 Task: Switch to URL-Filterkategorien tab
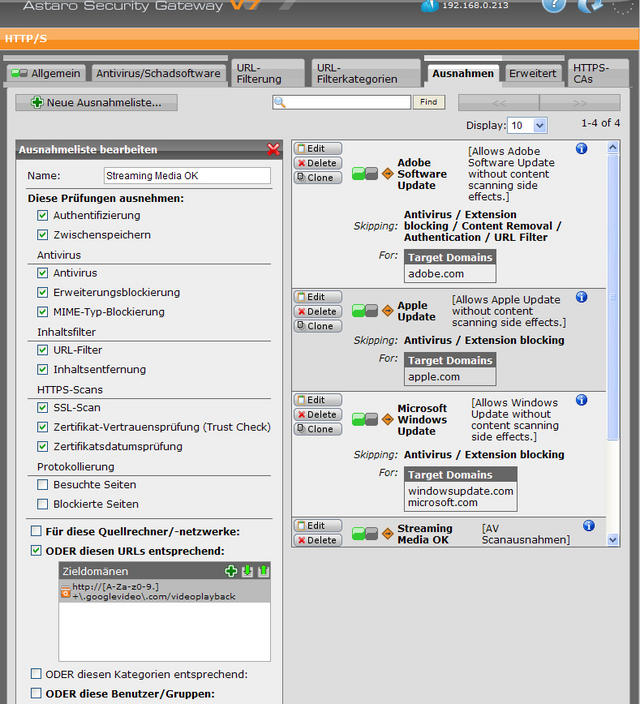coord(365,73)
